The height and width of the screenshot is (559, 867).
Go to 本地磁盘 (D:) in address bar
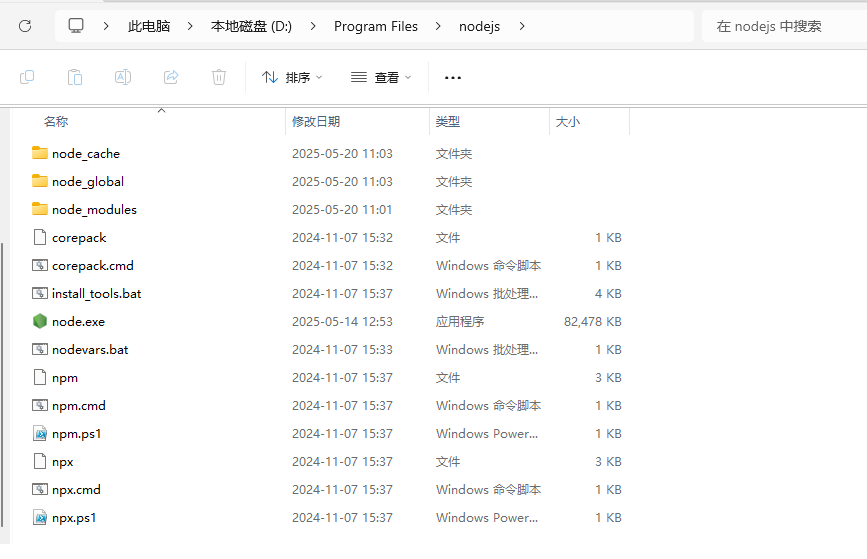tap(251, 26)
